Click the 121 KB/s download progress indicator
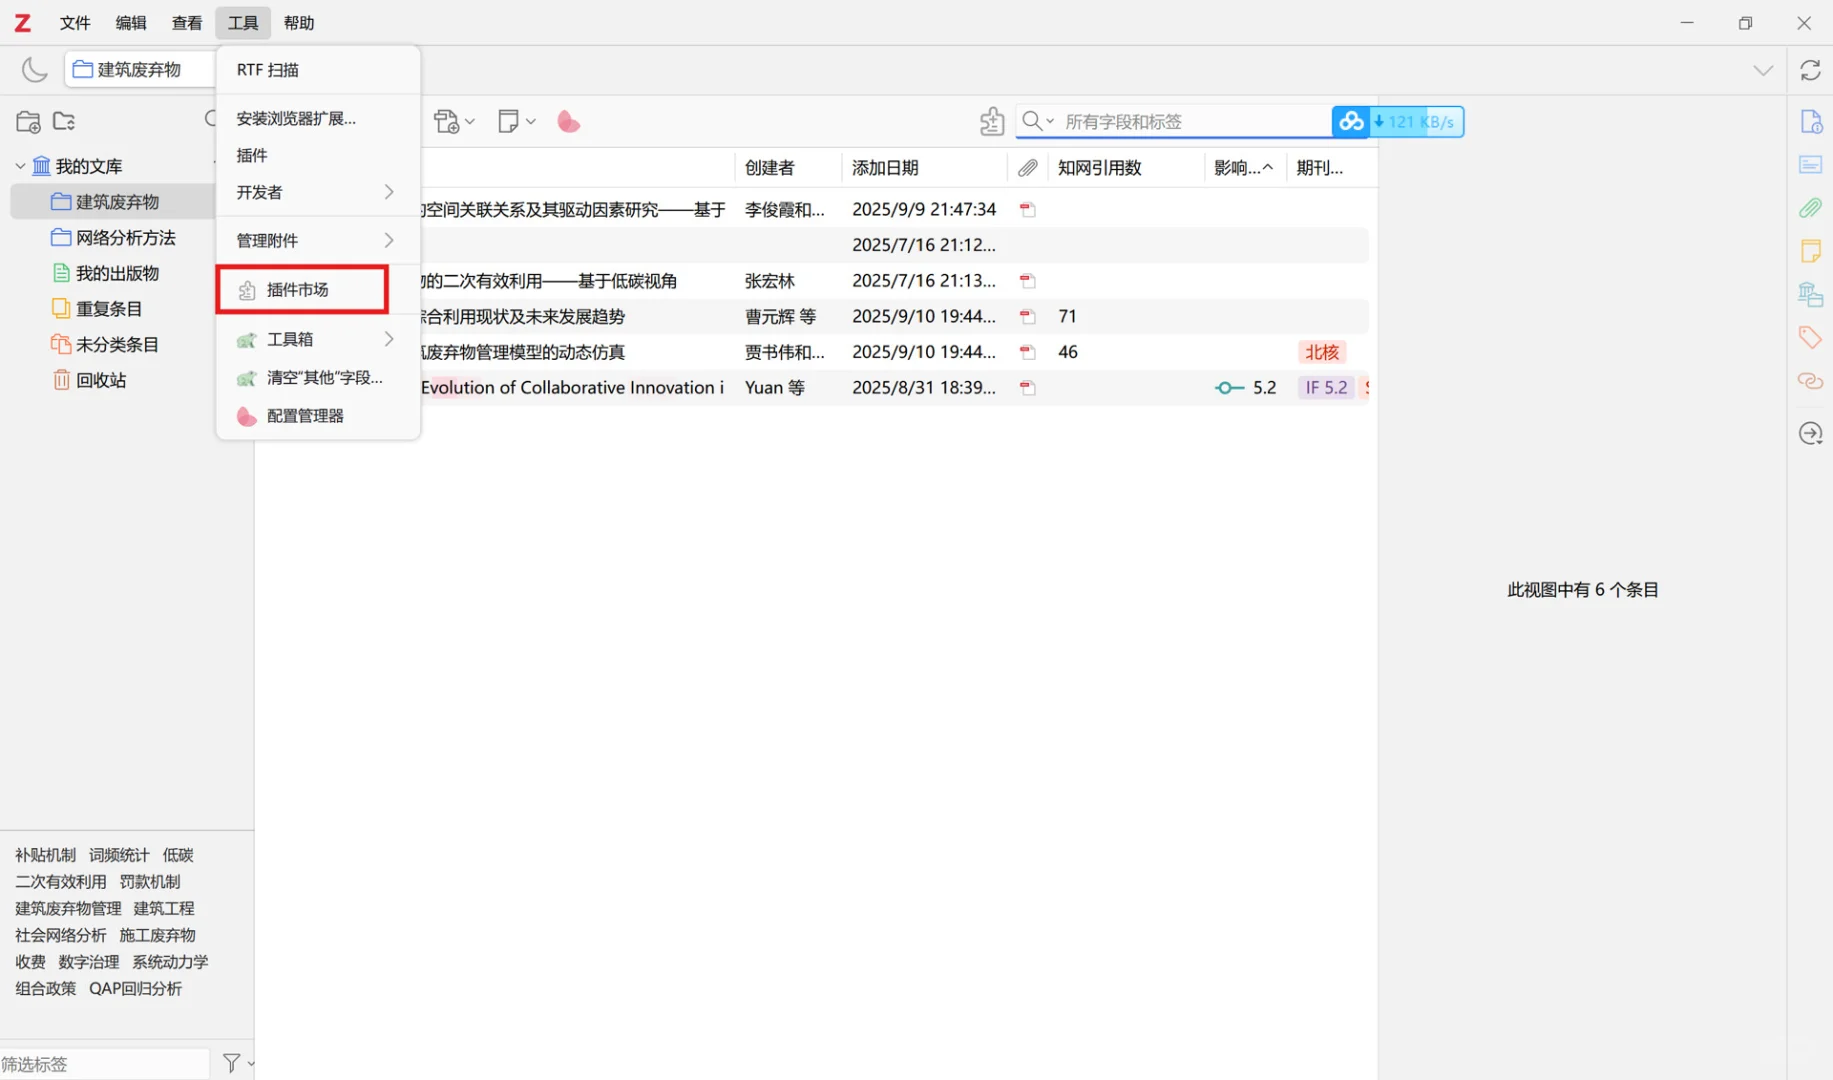This screenshot has height=1080, width=1833. 1415,121
